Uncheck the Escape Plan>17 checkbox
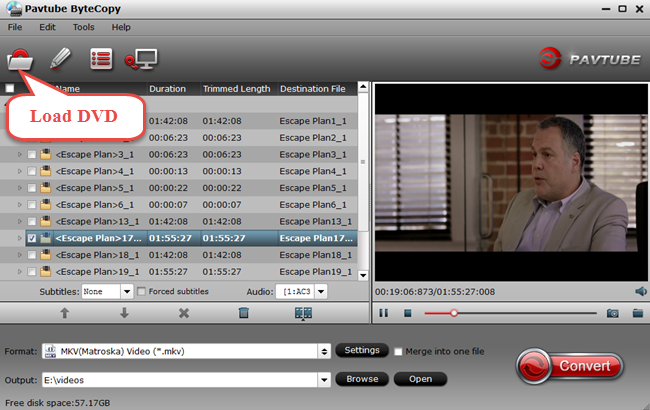 pyautogui.click(x=32, y=238)
